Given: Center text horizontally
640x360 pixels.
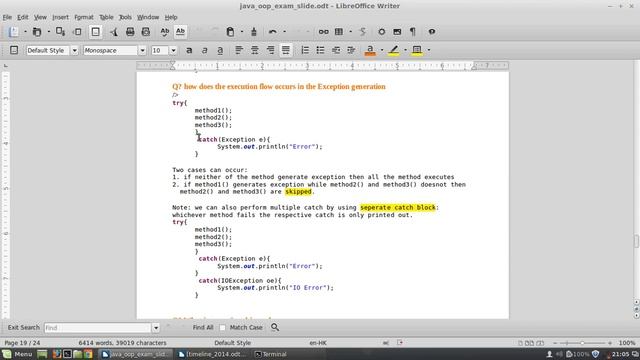Looking at the screenshot, I should tap(255, 50).
